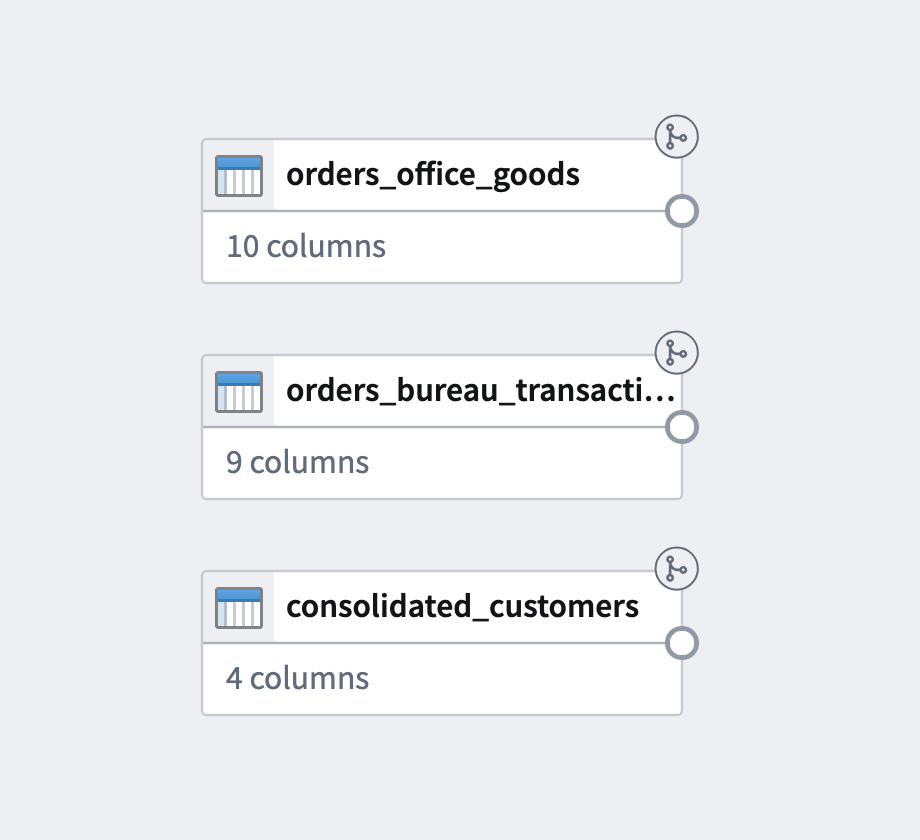This screenshot has width=920, height=840.
Task: Click output port circle of consolidated_customers
Action: click(x=681, y=644)
